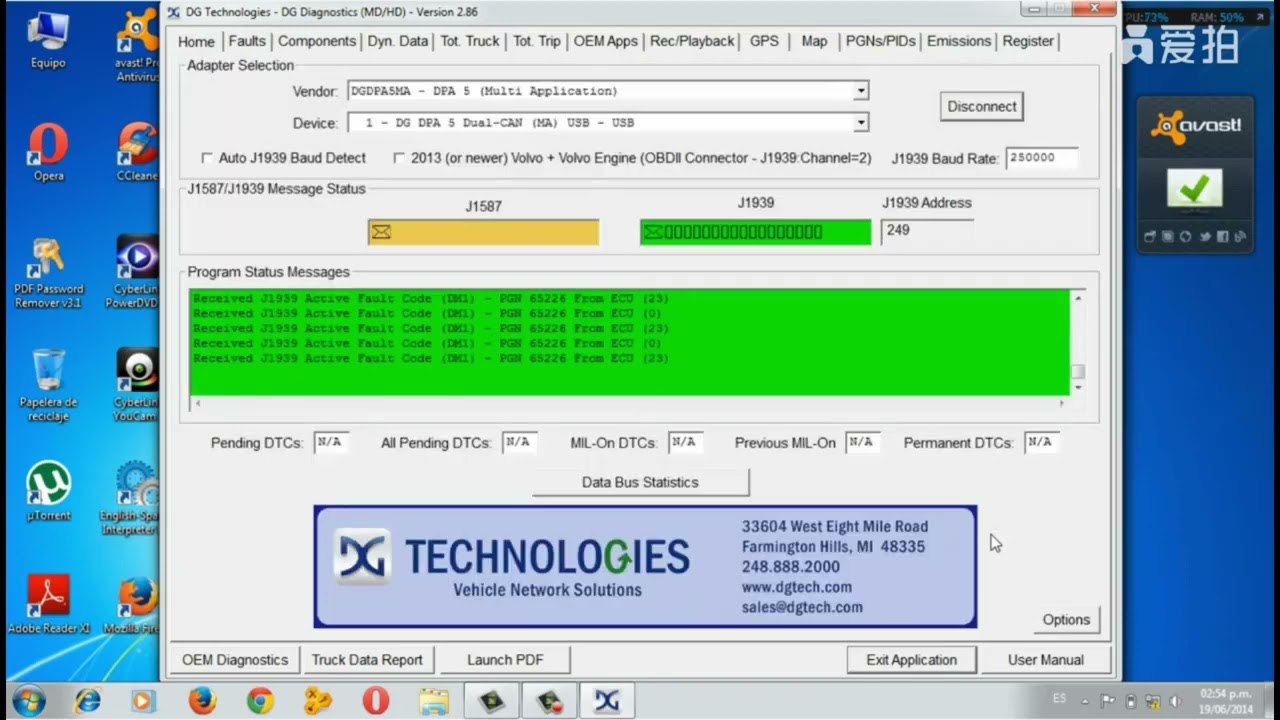Open the Emissions tab
Image resolution: width=1280 pixels, height=720 pixels.
959,41
